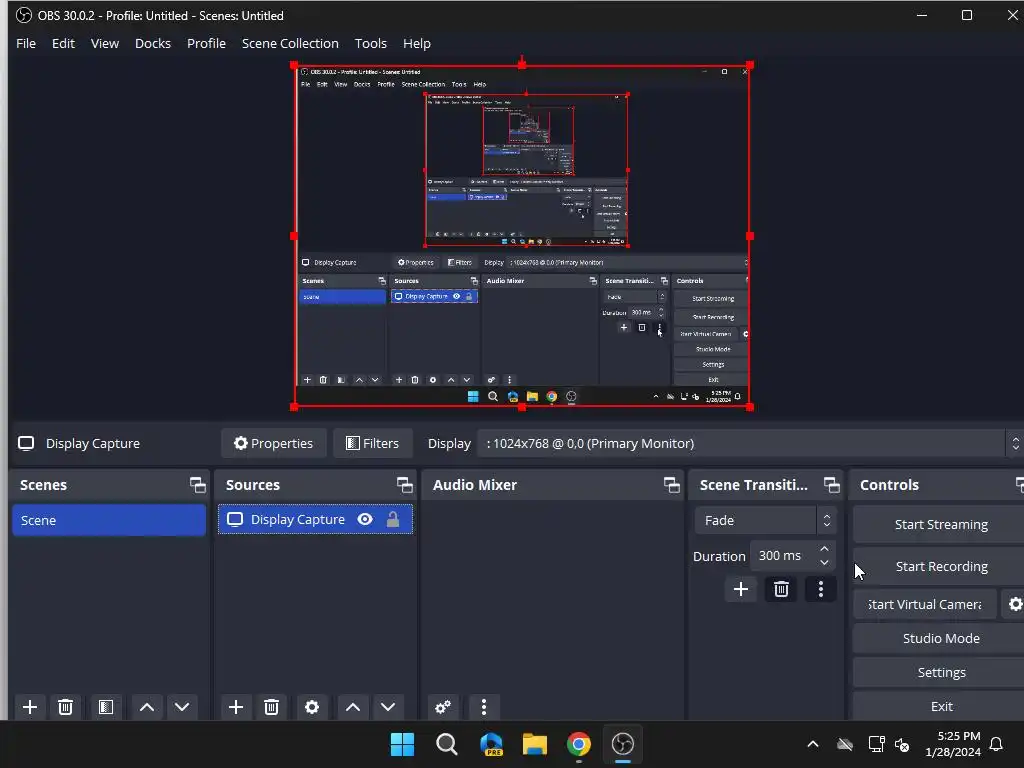Remove selected source with trash icon
This screenshot has height=768, width=1024.
point(272,707)
